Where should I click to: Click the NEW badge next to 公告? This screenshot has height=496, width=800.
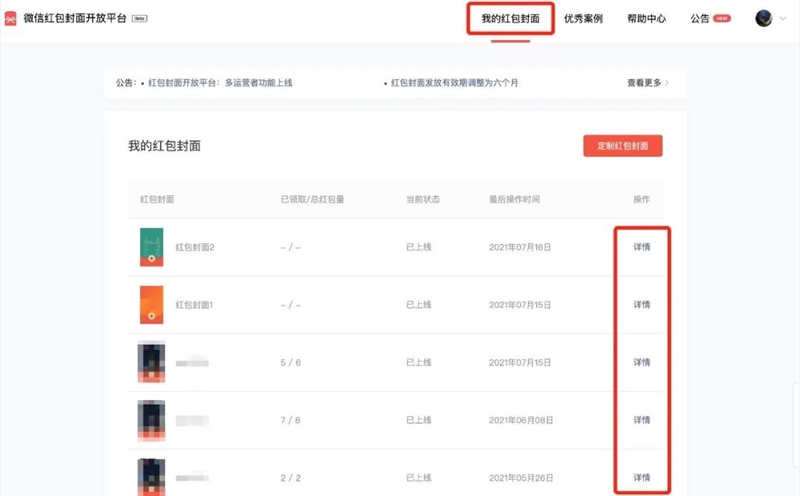coord(721,18)
